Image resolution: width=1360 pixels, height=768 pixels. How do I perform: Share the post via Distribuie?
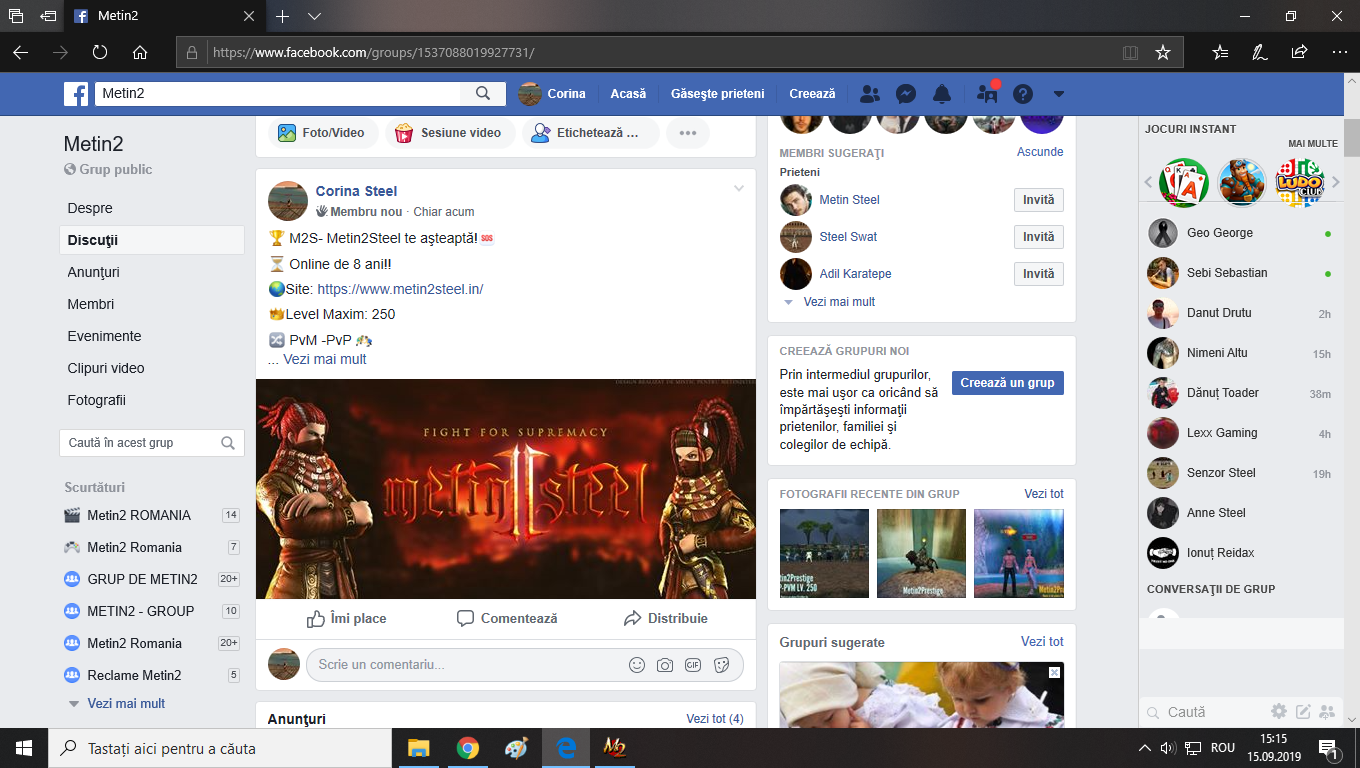[665, 618]
